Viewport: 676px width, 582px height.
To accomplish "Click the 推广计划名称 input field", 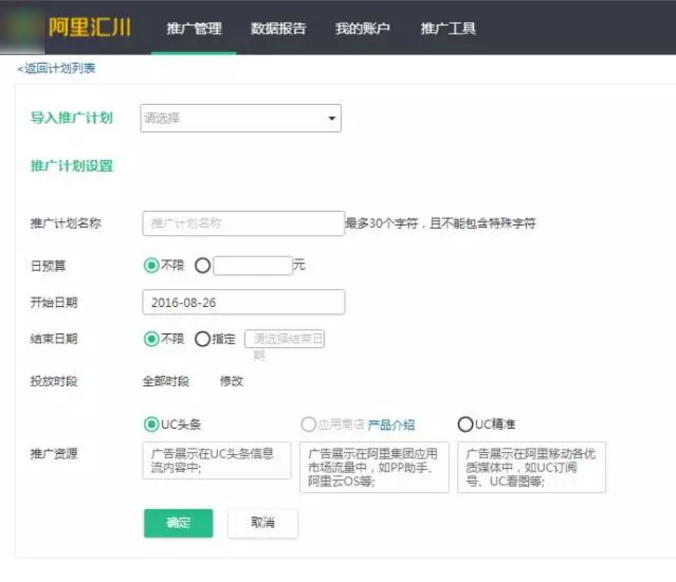I will [243, 223].
